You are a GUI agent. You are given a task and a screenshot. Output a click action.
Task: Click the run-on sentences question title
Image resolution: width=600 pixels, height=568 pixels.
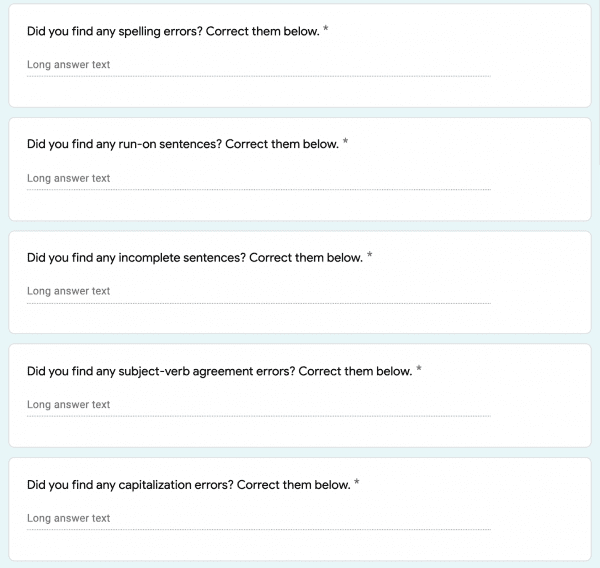click(183, 144)
